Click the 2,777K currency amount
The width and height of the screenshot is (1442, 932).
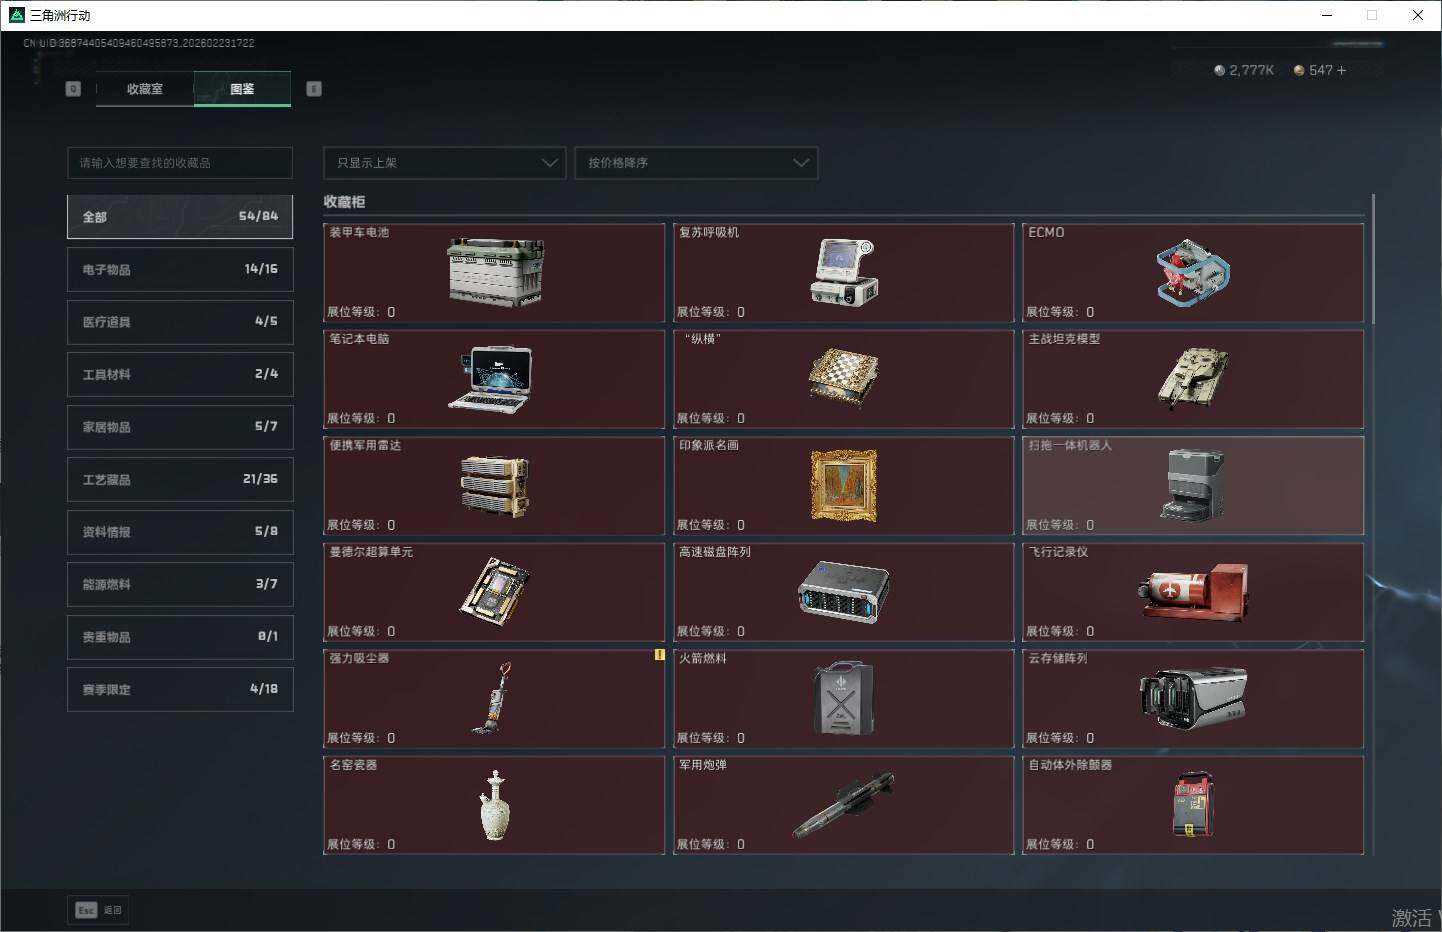(x=1251, y=70)
